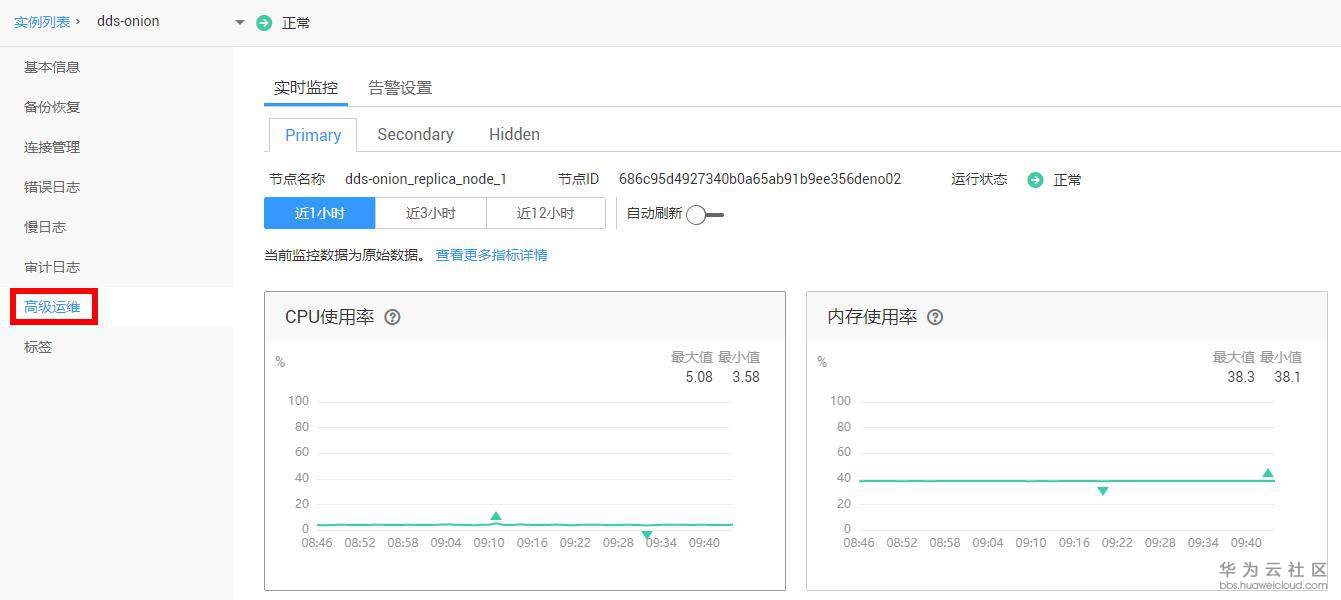Click CPU chart minimum down-triangle marker
The width and height of the screenshot is (1341, 600).
[x=647, y=535]
